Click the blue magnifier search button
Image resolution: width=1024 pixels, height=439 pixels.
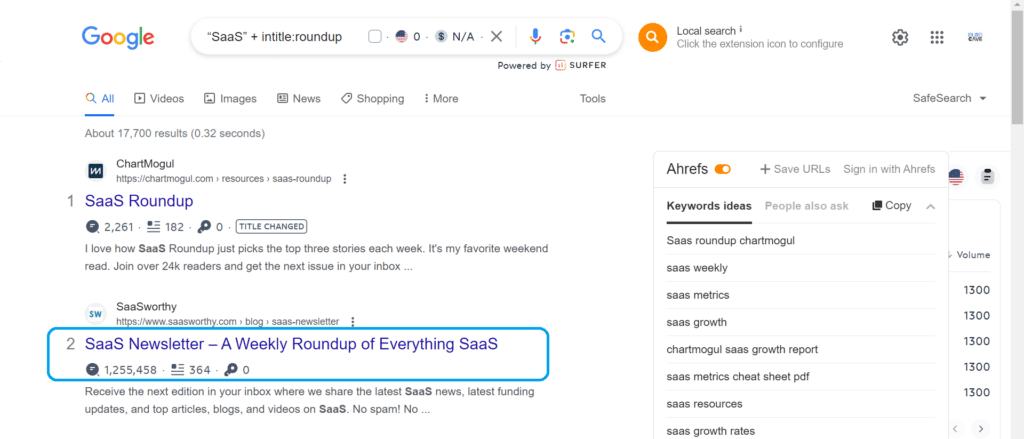point(598,36)
